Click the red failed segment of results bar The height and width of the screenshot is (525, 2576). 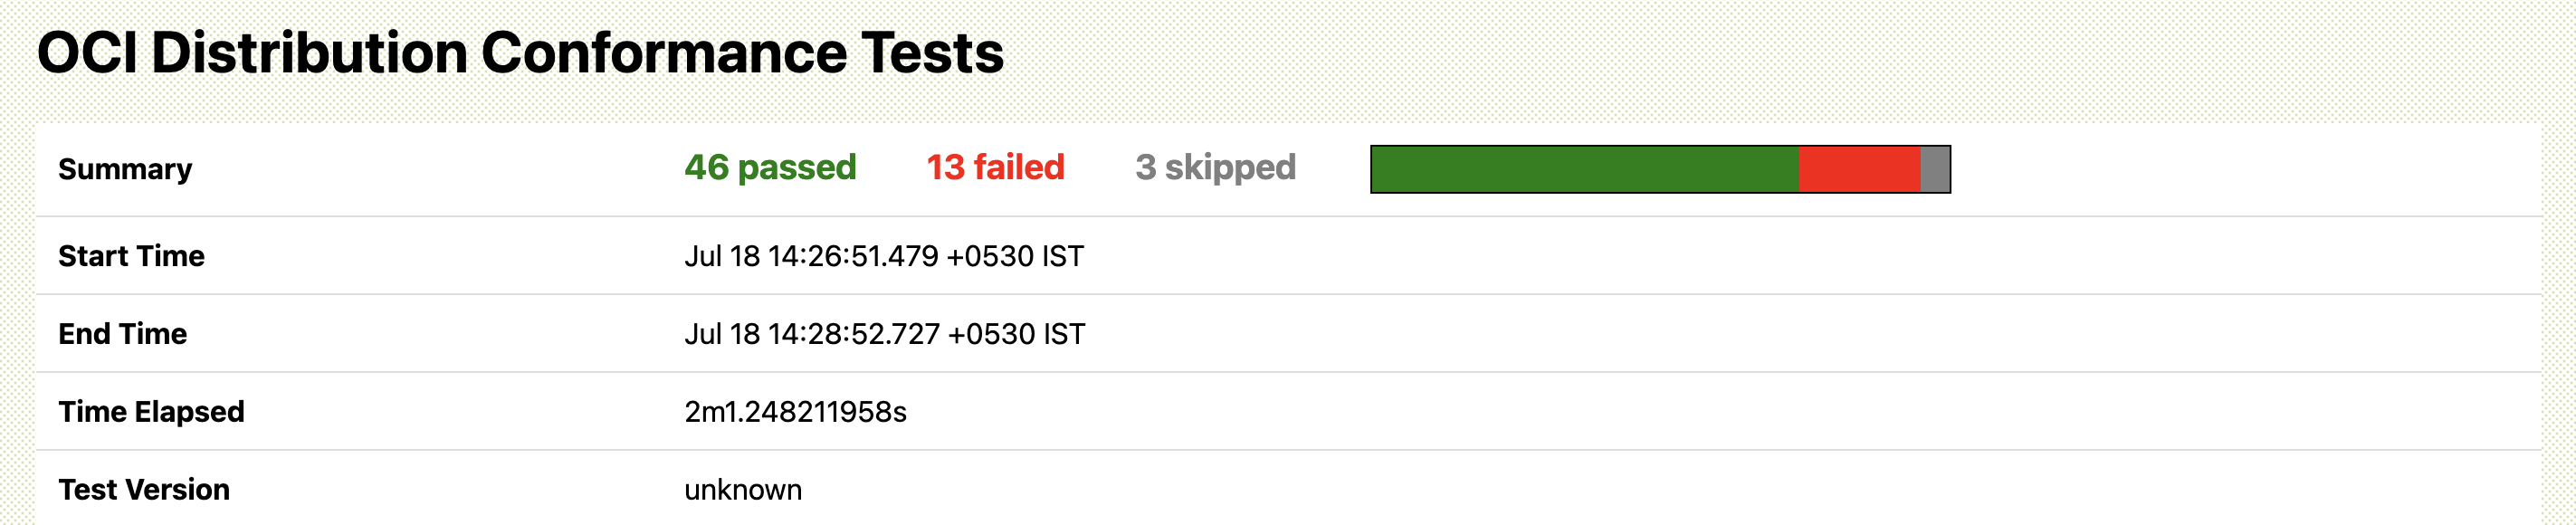point(1860,169)
